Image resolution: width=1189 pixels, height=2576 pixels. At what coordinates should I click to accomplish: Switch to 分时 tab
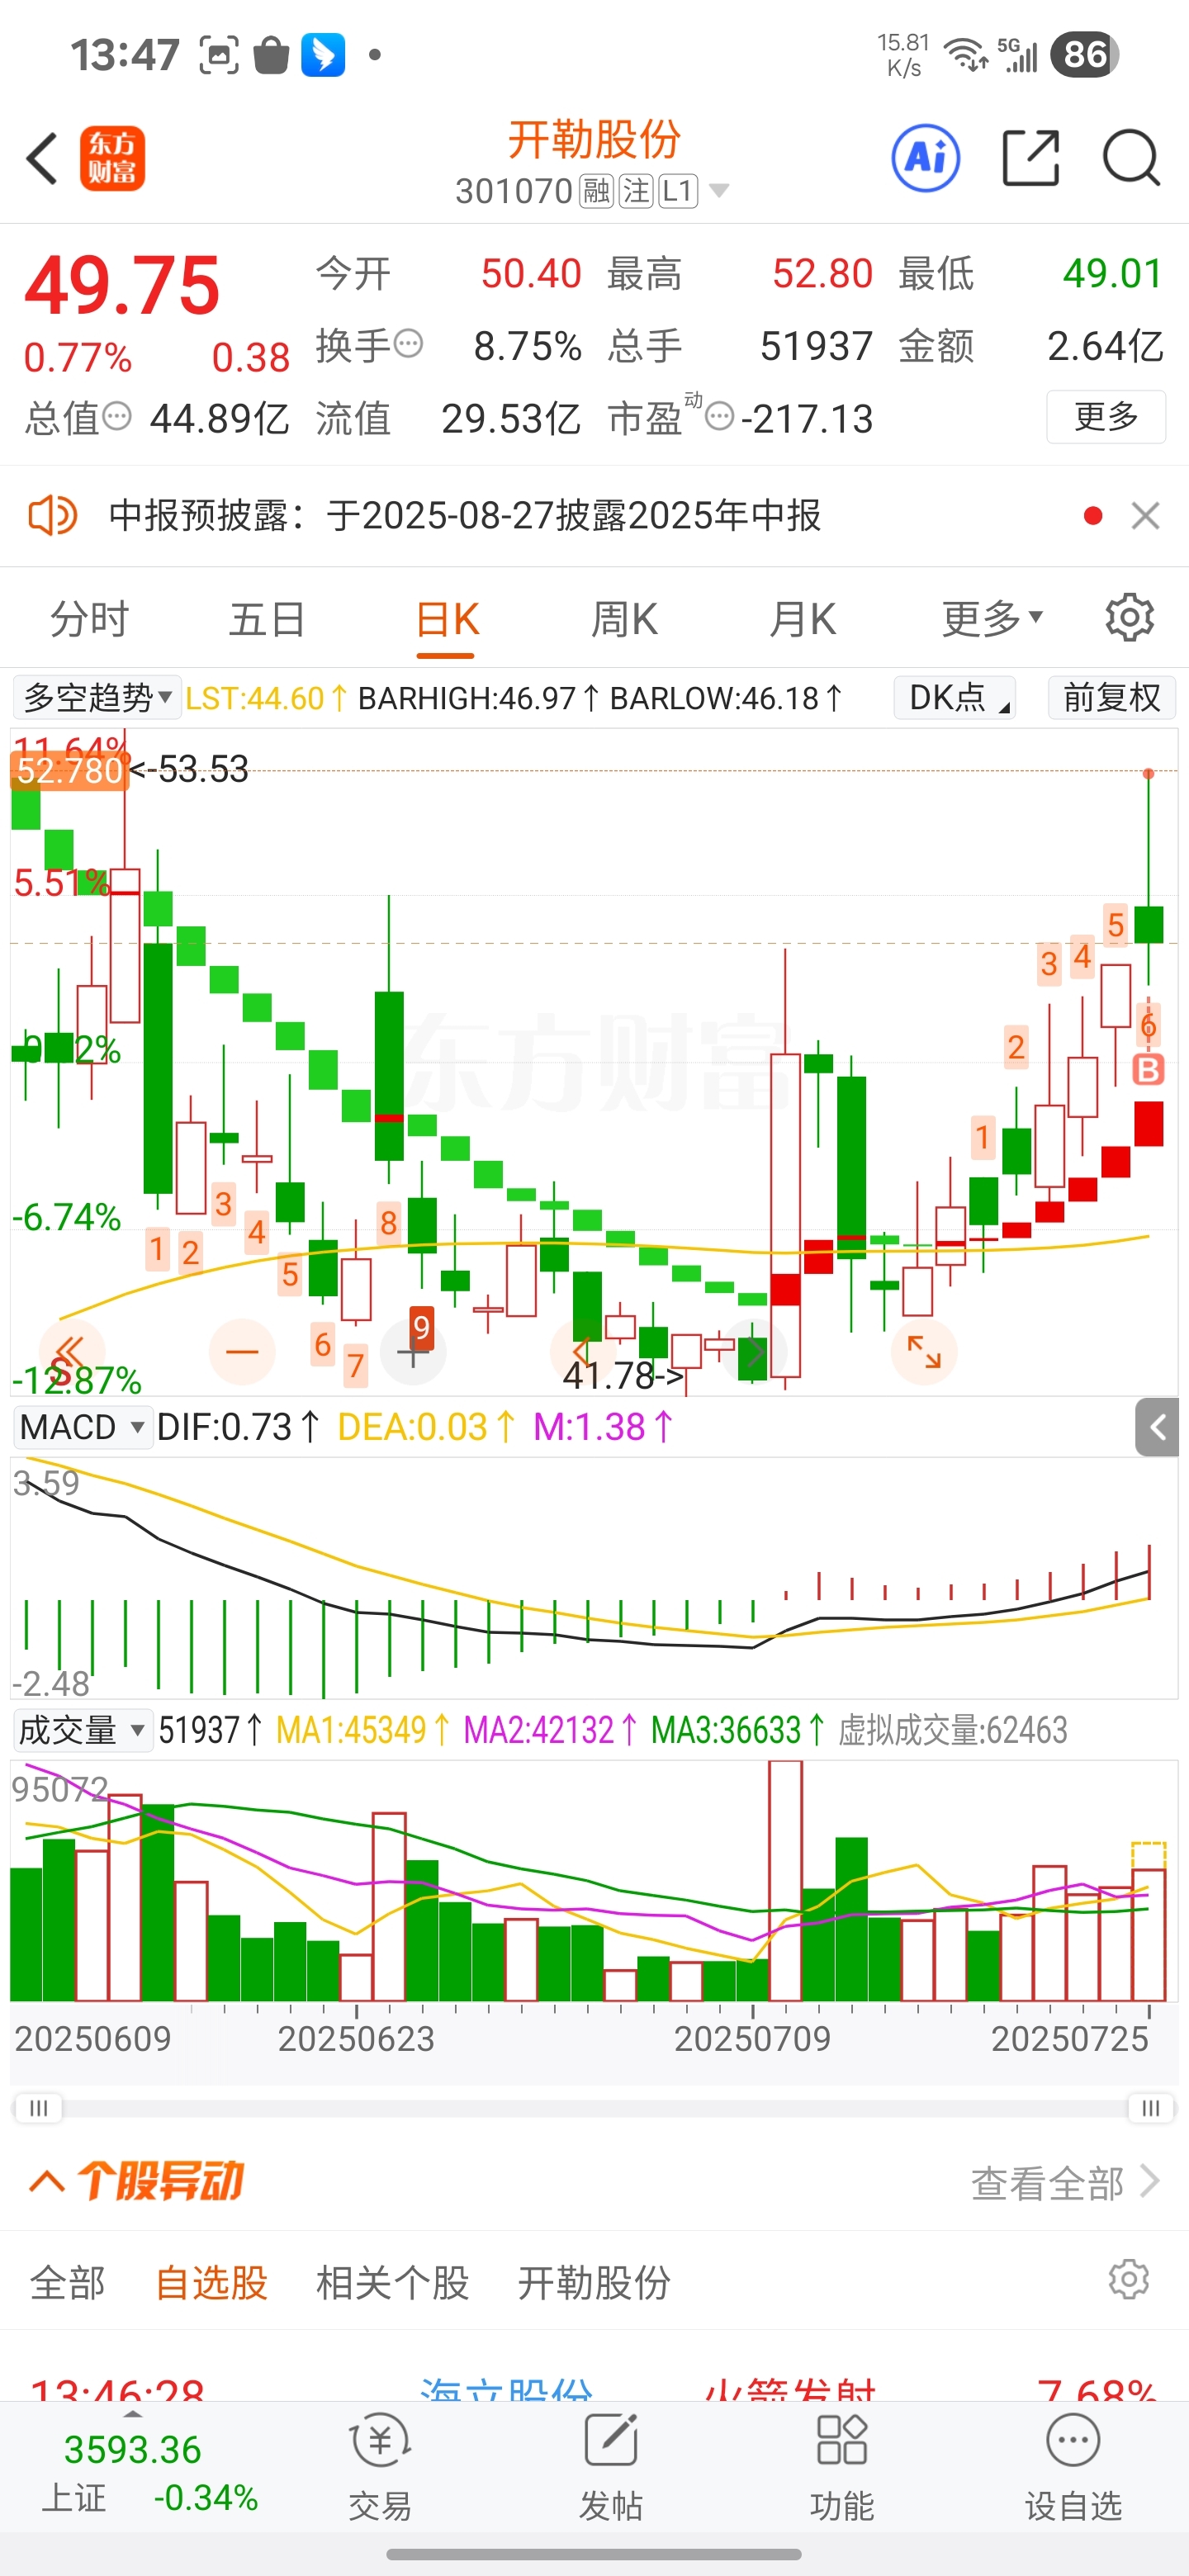90,619
